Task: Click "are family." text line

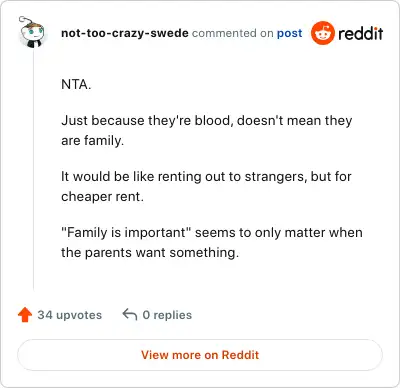Action: coord(92,141)
